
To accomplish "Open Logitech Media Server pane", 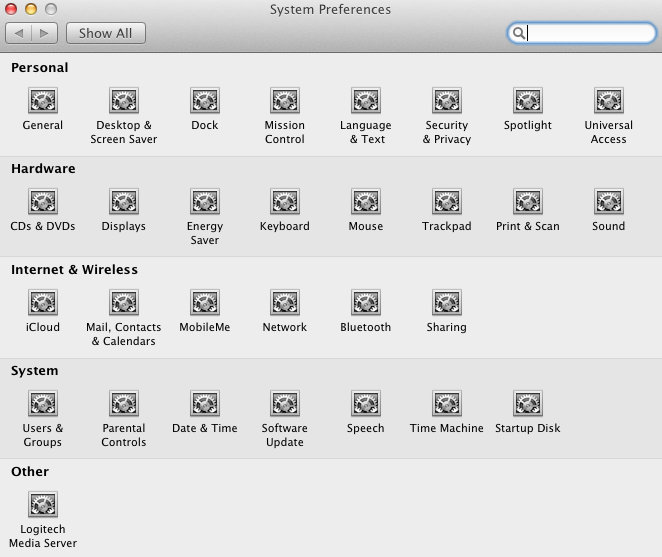I will 43,505.
